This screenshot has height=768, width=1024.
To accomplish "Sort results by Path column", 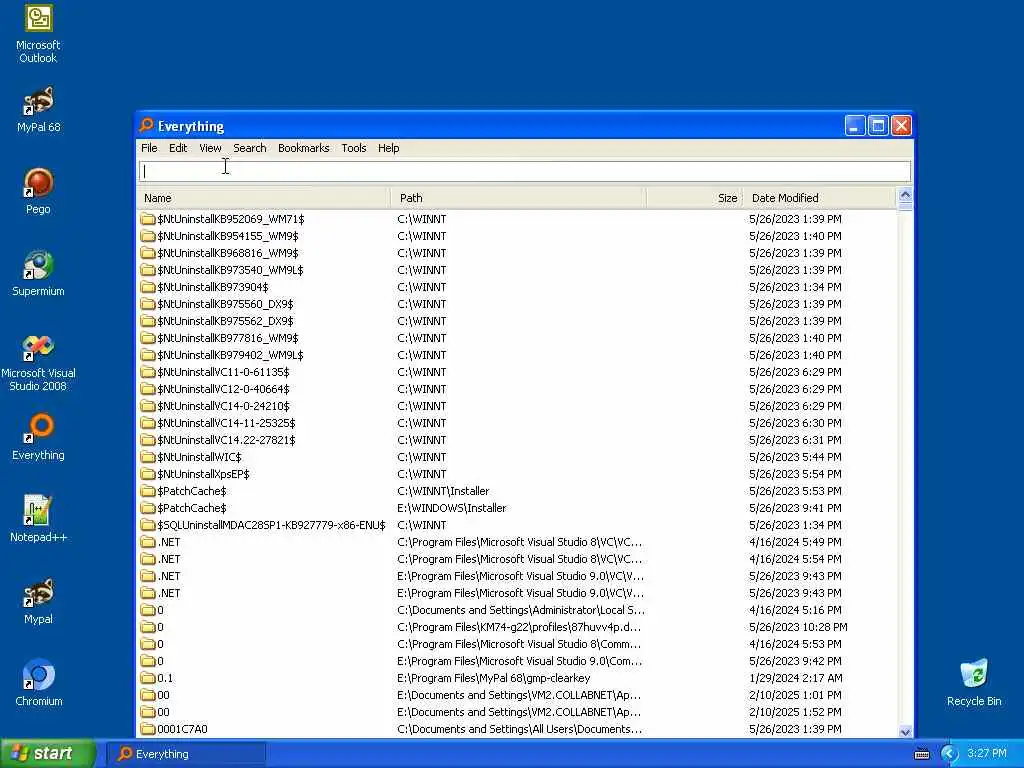I will point(519,198).
